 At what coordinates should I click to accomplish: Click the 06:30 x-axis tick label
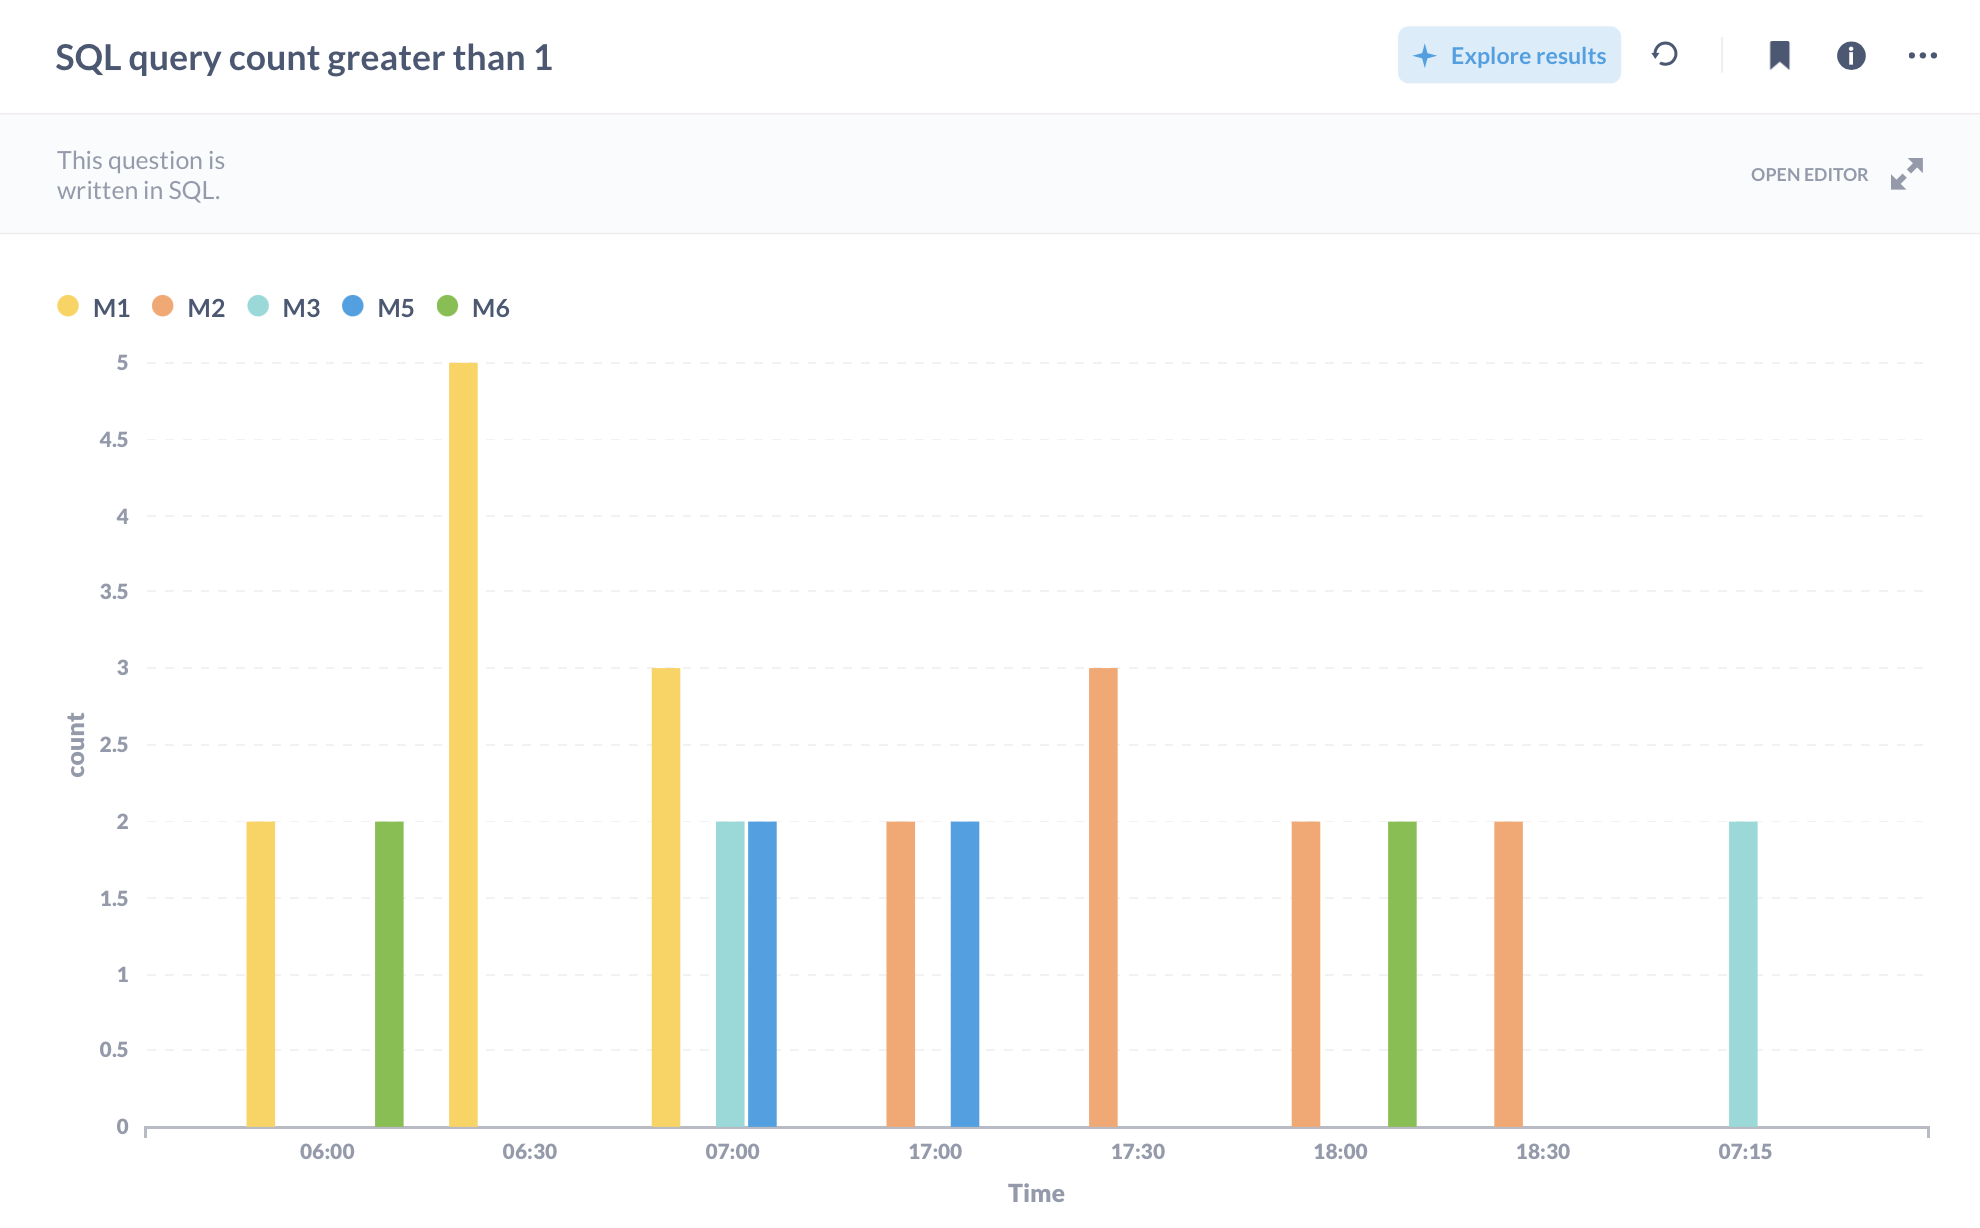(530, 1151)
